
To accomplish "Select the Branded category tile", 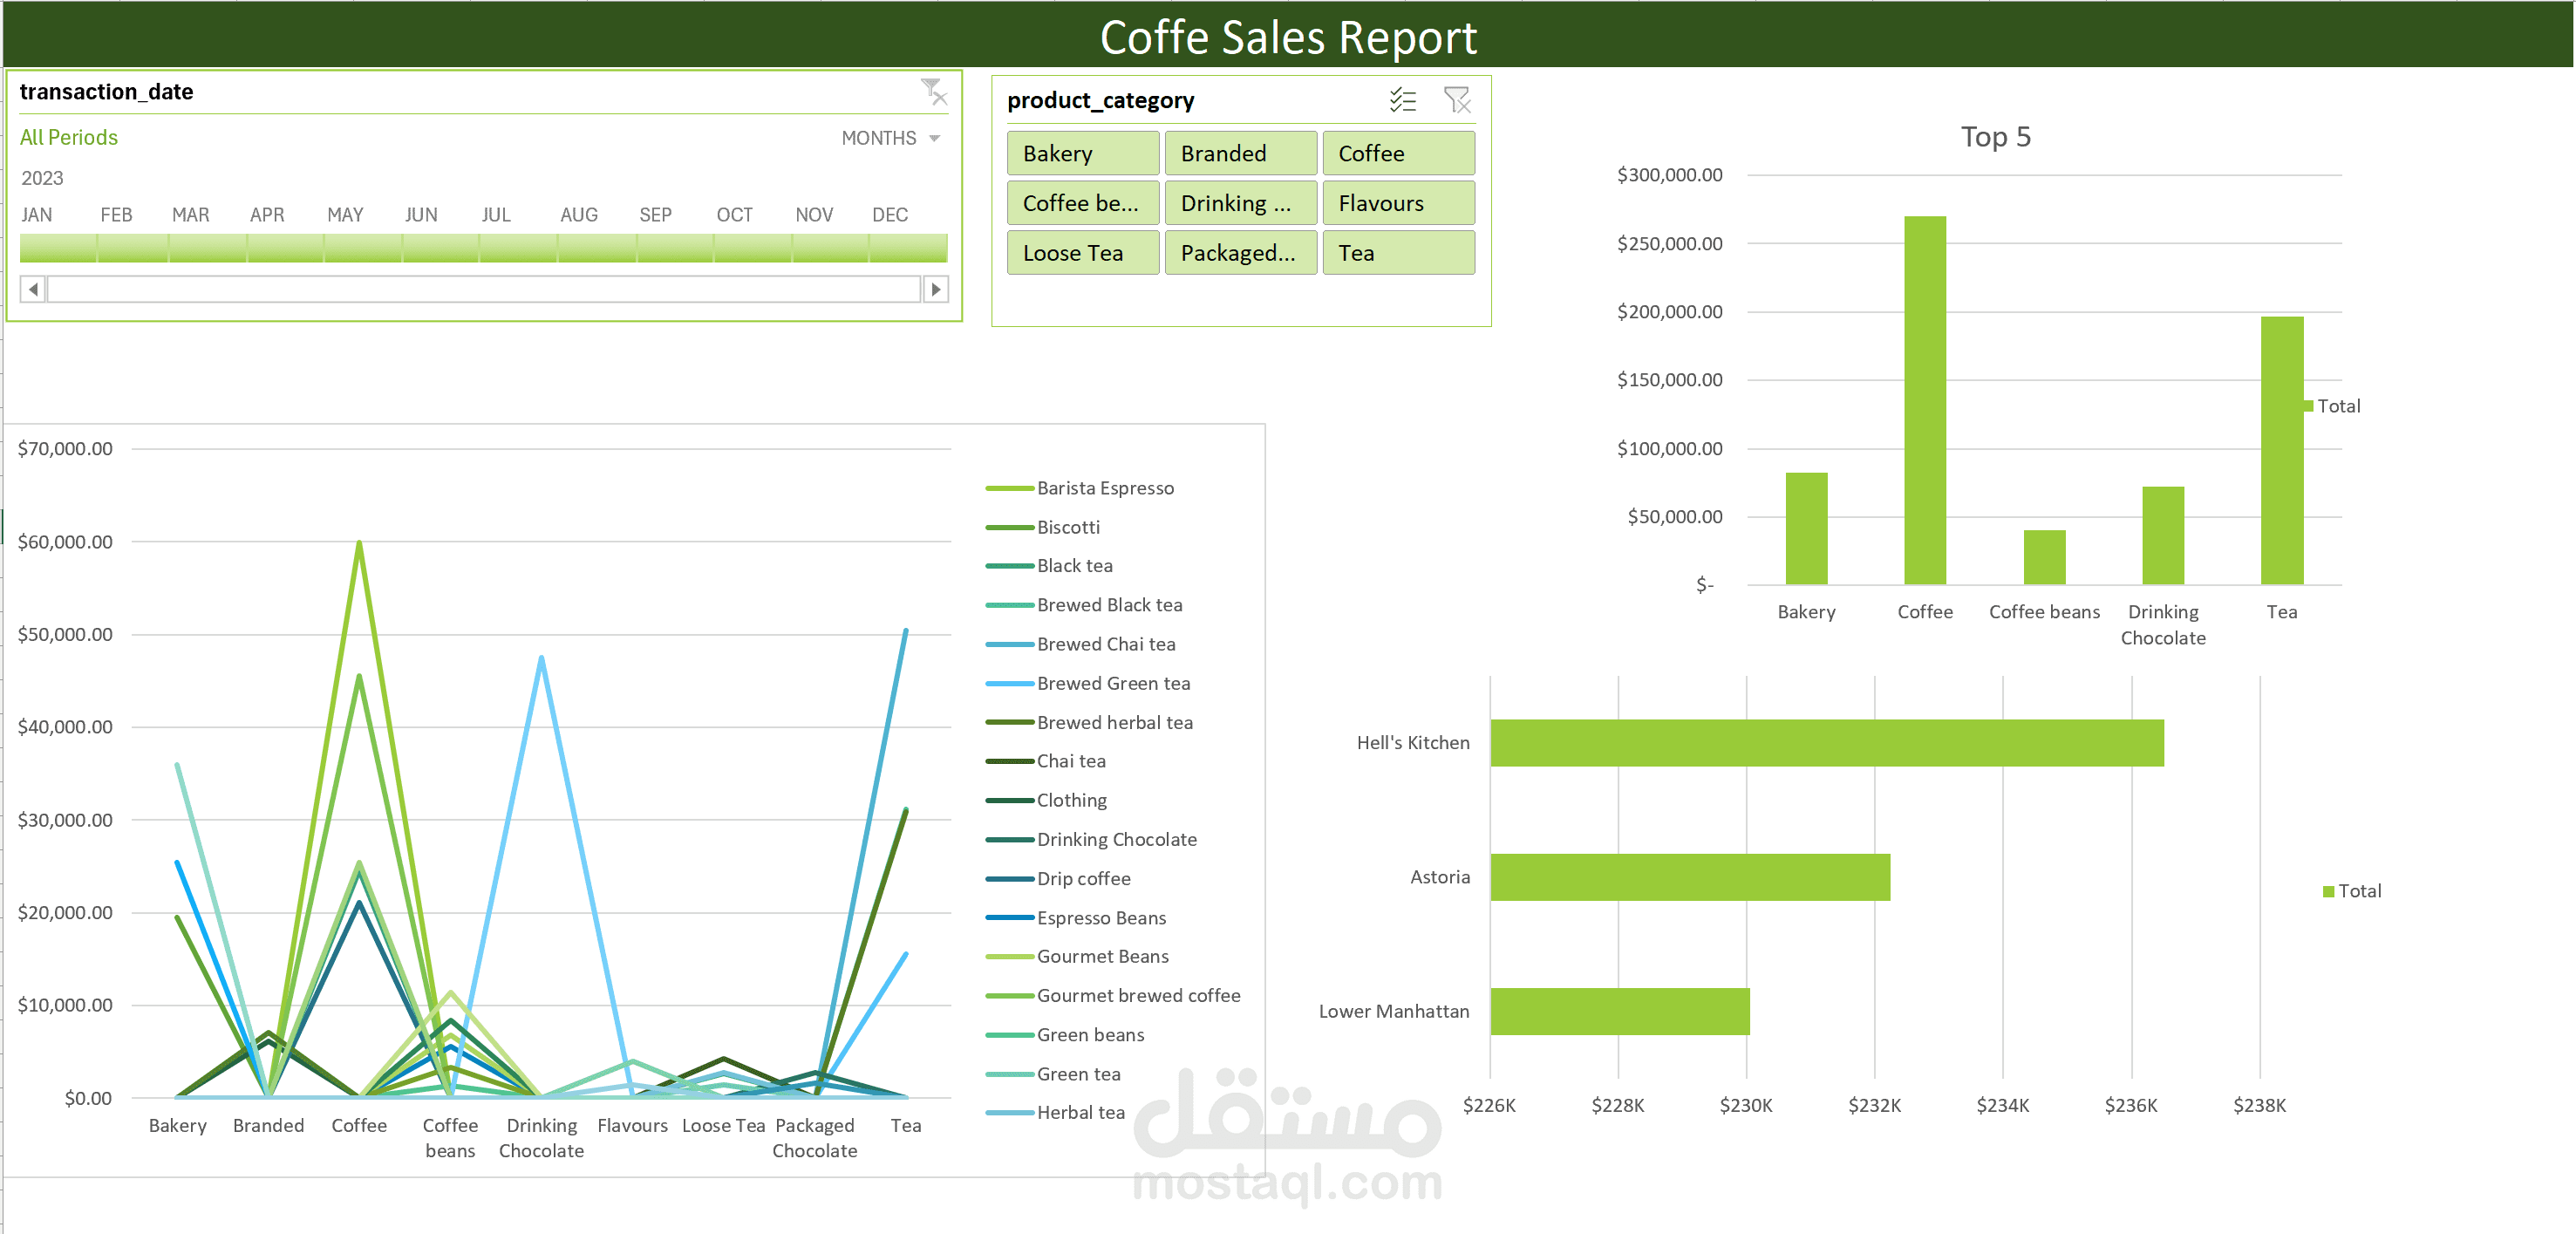I will click(x=1240, y=153).
